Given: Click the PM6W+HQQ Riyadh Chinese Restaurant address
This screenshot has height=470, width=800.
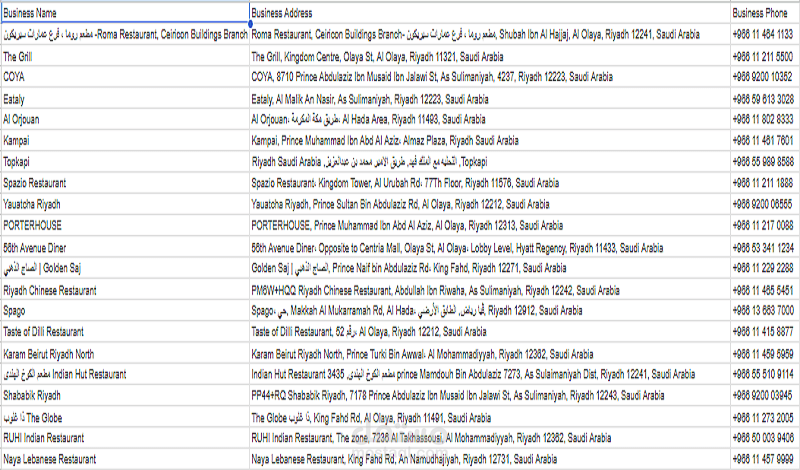Looking at the screenshot, I should (490, 290).
